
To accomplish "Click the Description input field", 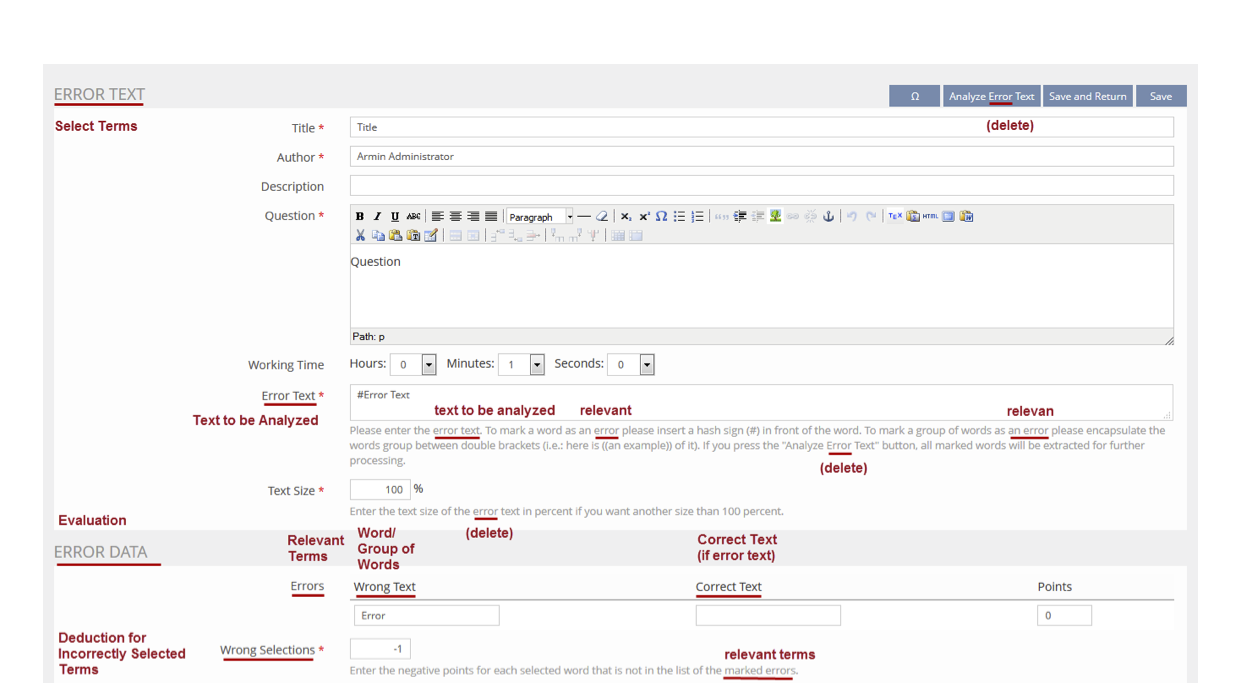I will (x=761, y=186).
